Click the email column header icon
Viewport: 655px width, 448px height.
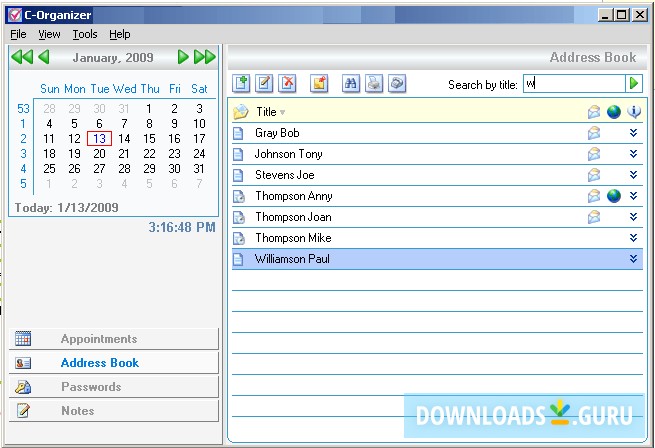(594, 112)
